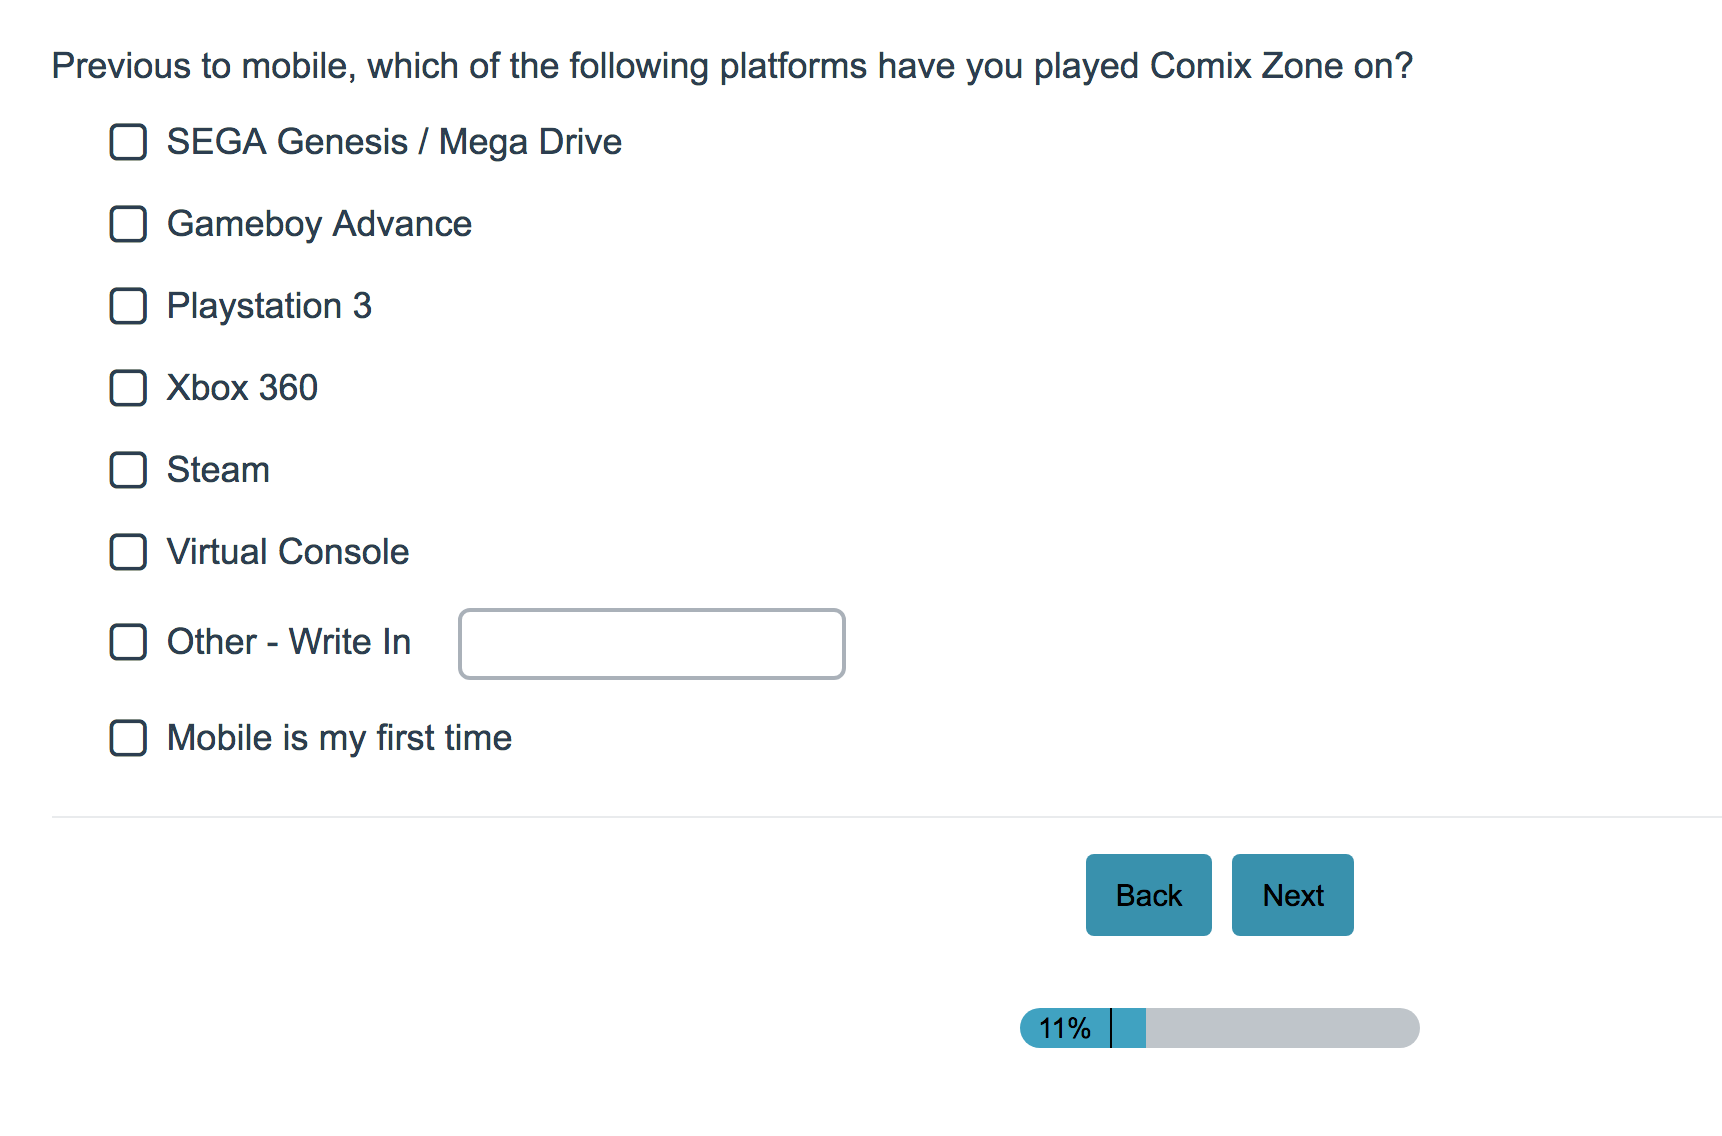The height and width of the screenshot is (1136, 1722).
Task: Click the "Virtual Console" label text
Action: click(288, 552)
